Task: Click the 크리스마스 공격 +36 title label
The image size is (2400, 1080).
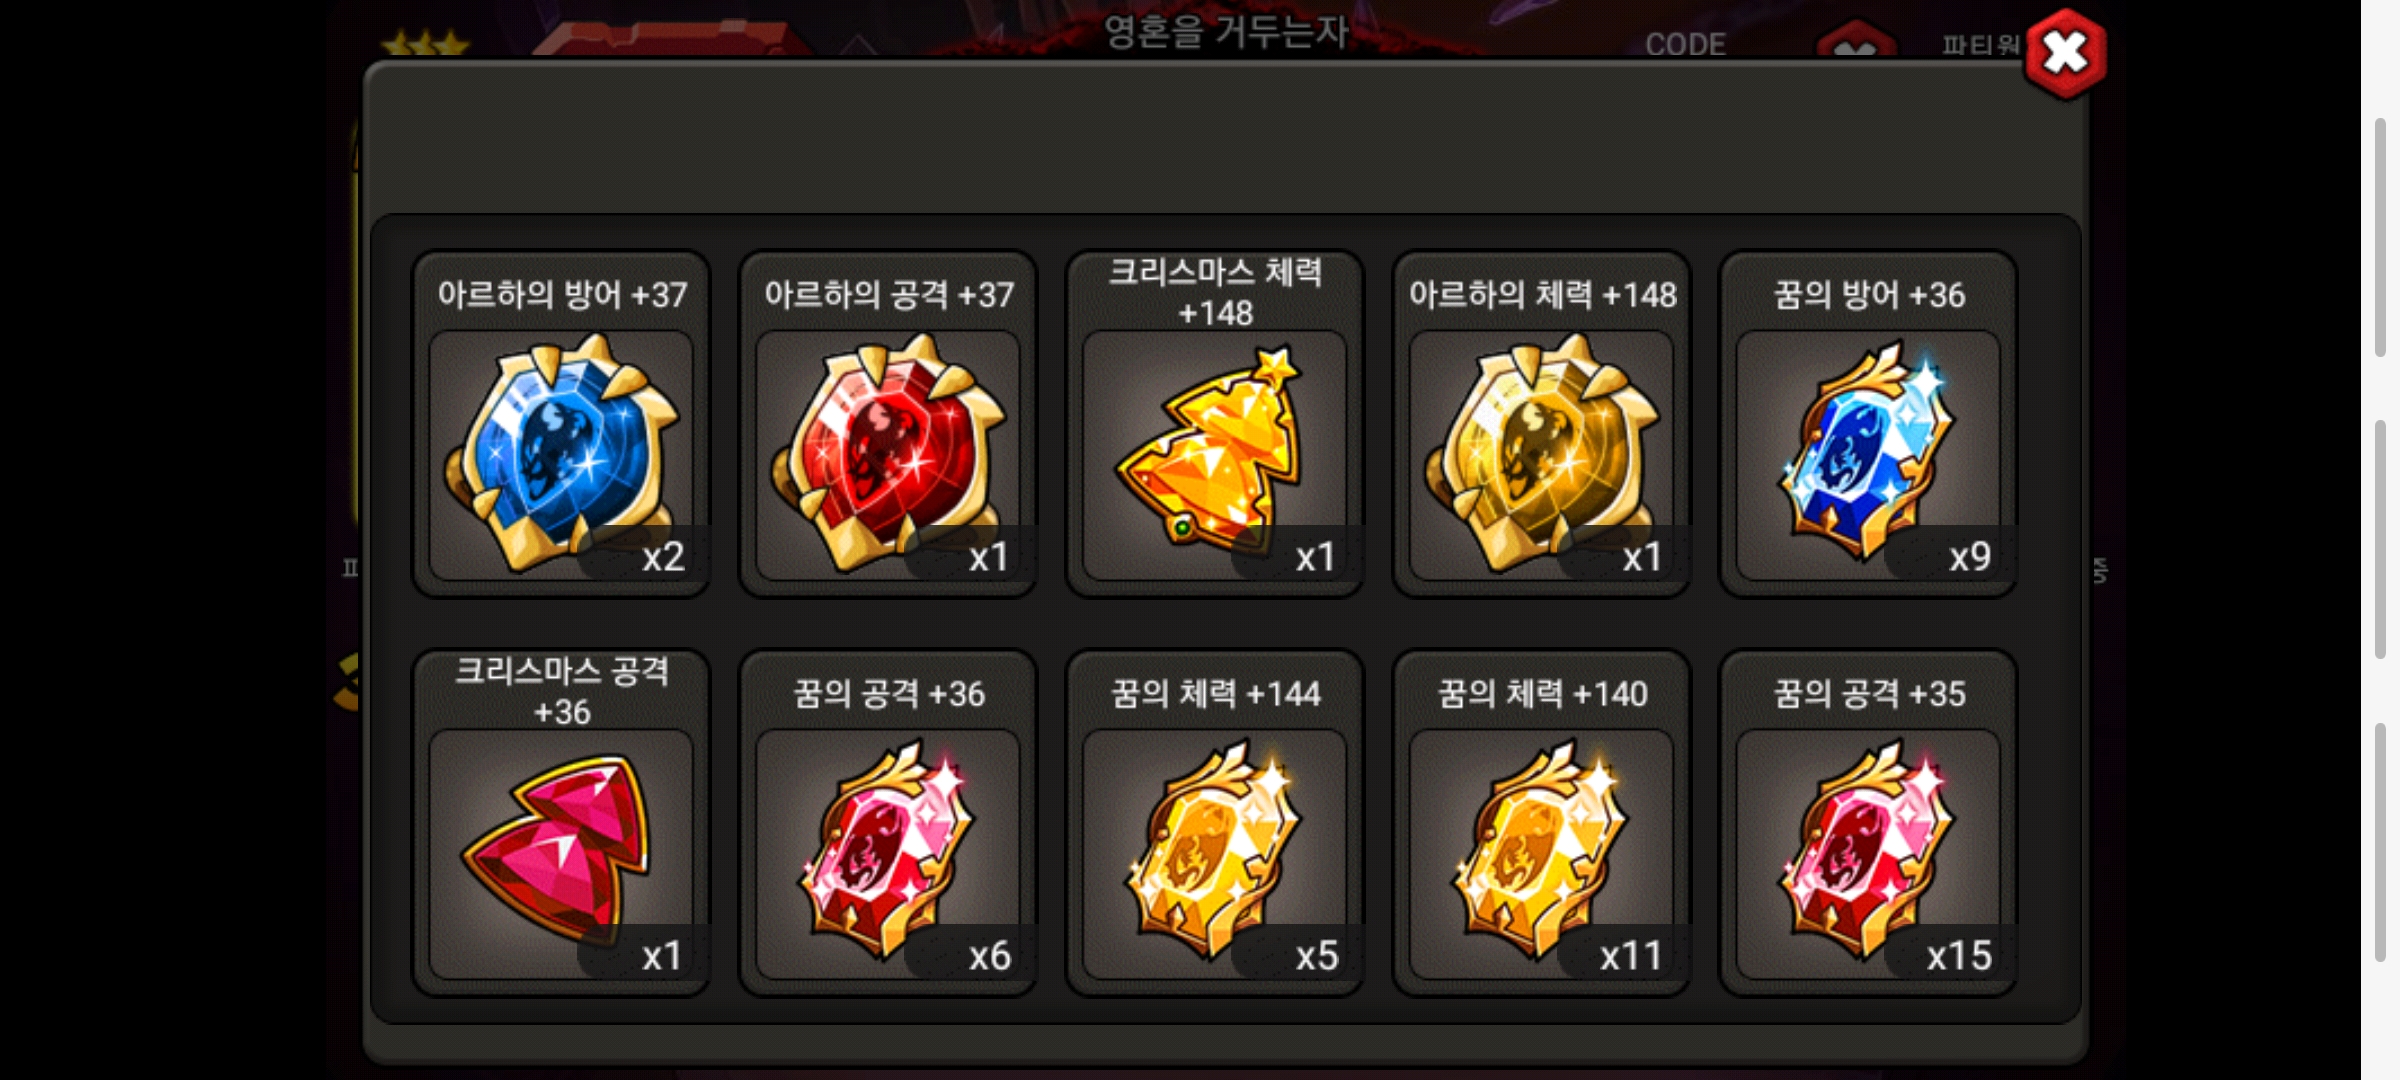Action: (x=562, y=690)
